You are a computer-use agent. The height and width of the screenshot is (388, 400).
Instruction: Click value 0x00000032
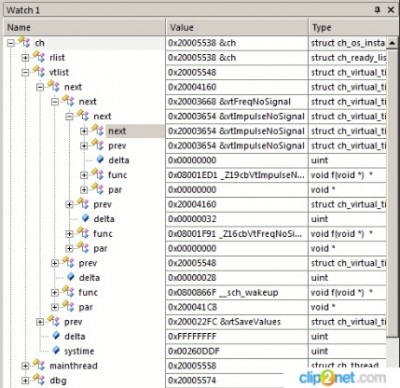[x=192, y=219]
